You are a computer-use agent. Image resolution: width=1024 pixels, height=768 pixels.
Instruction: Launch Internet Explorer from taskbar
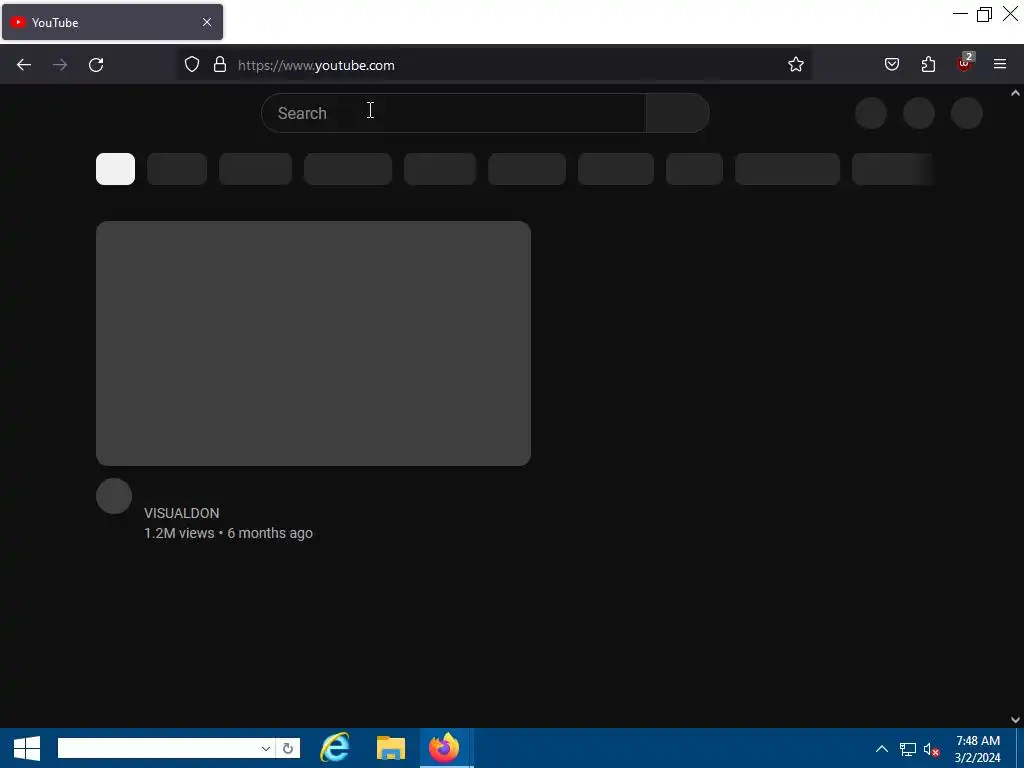[334, 748]
